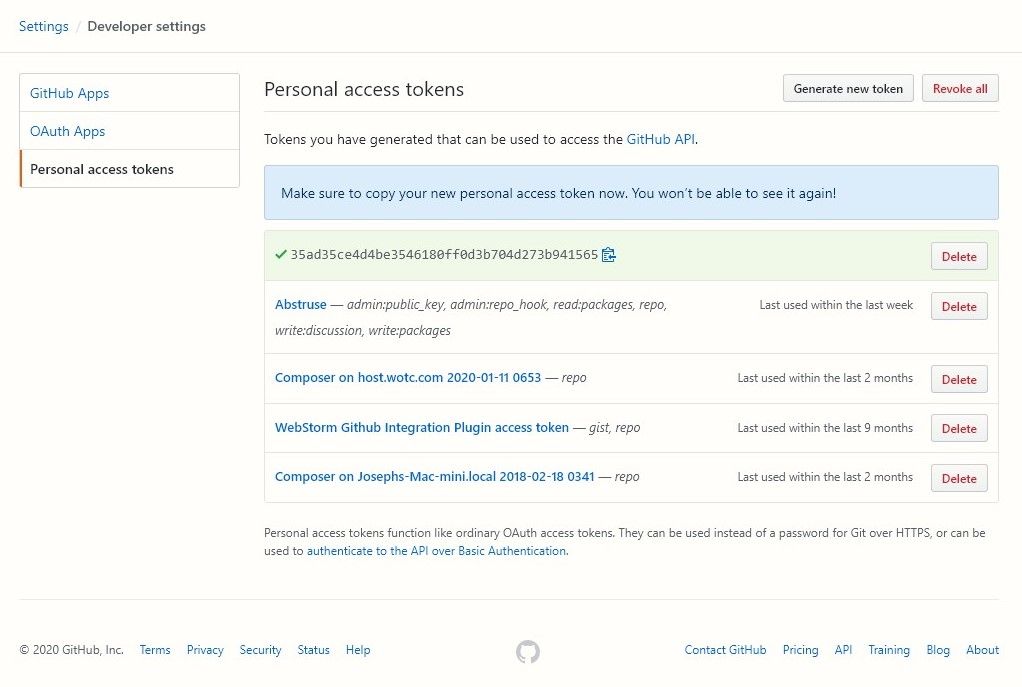Open the Help footer link

pos(358,650)
